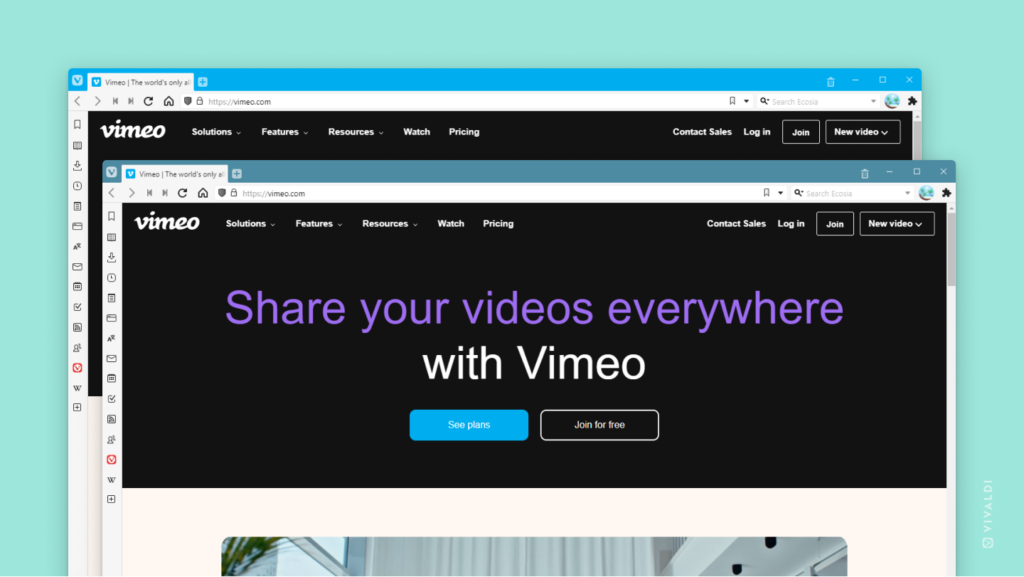Expand Solutions menu in front window
Image resolution: width=1024 pixels, height=577 pixels.
tap(251, 224)
